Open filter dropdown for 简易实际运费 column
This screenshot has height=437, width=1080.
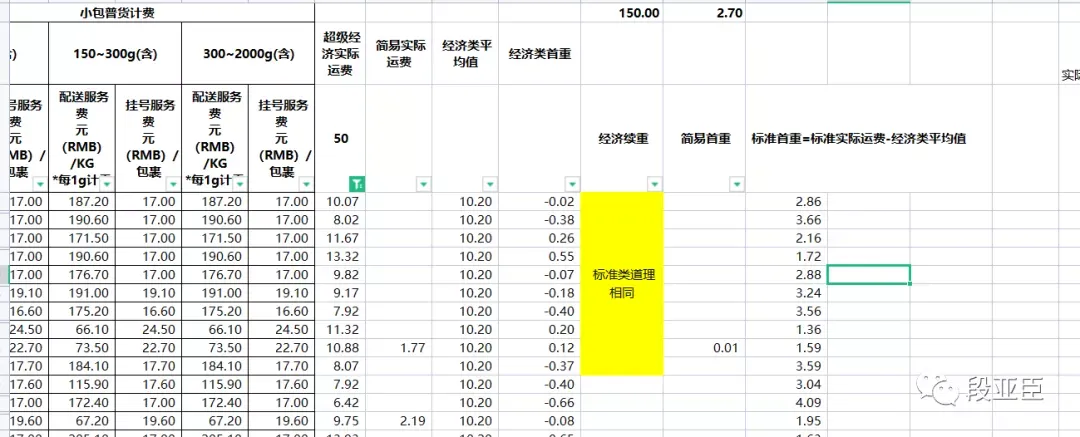424,184
